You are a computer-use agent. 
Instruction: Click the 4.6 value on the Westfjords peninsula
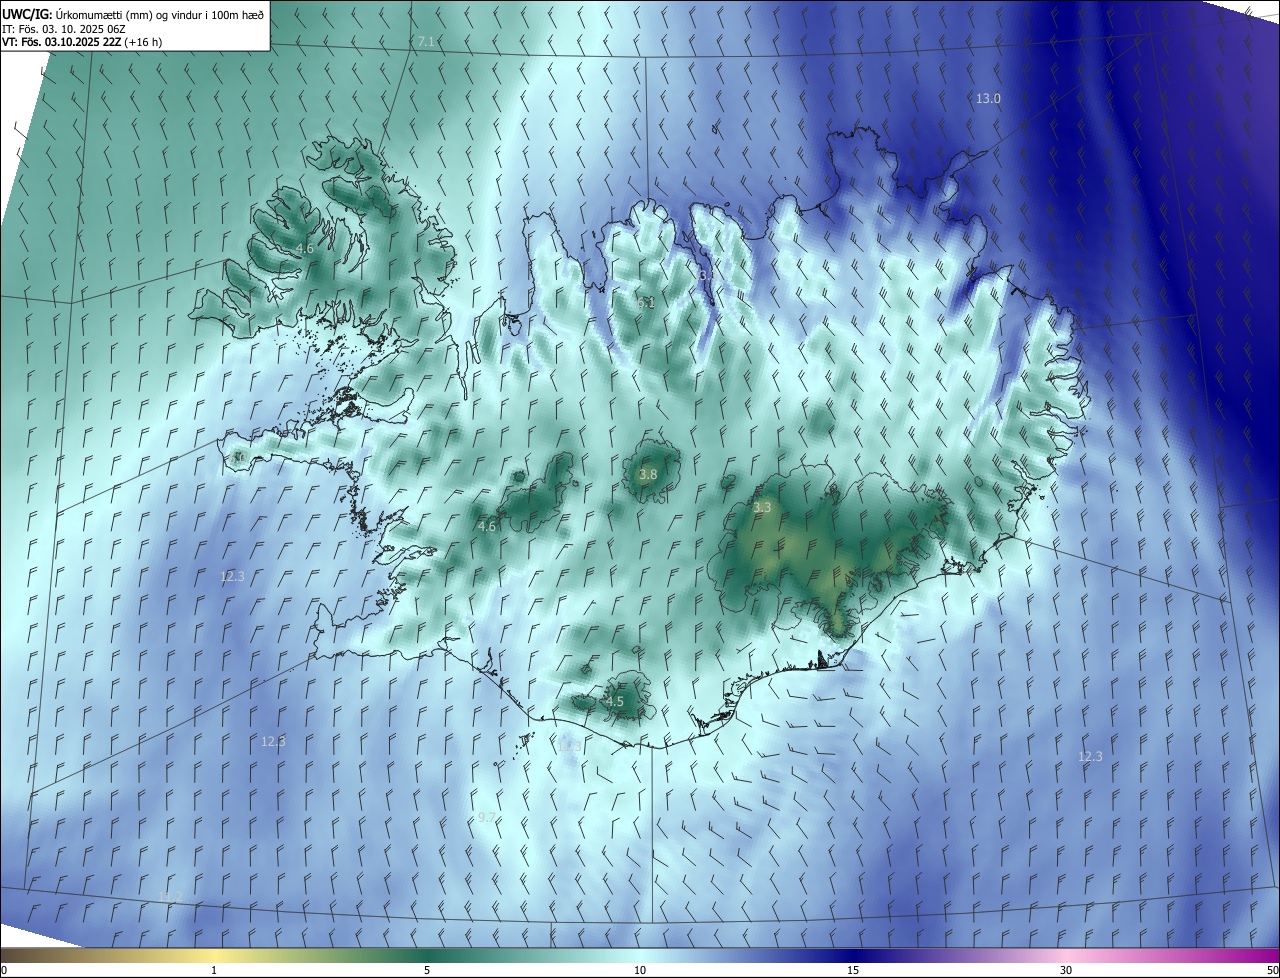point(304,248)
